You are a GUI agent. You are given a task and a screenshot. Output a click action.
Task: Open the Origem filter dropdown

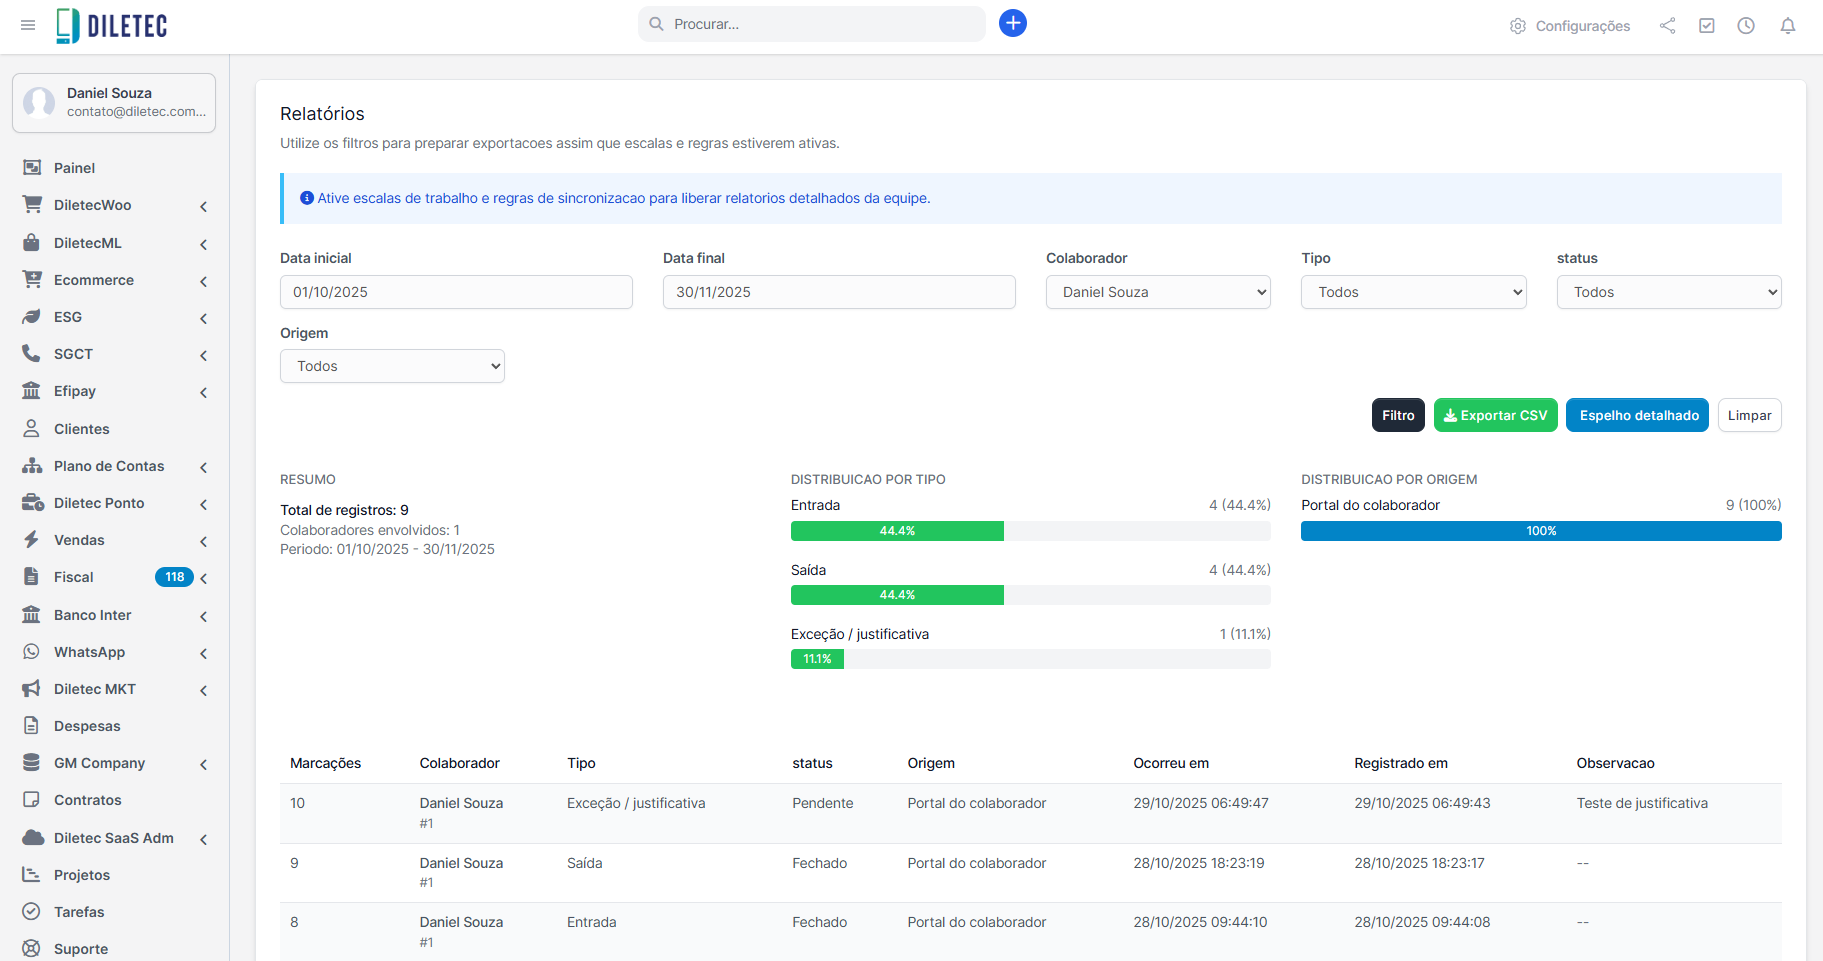(x=392, y=366)
